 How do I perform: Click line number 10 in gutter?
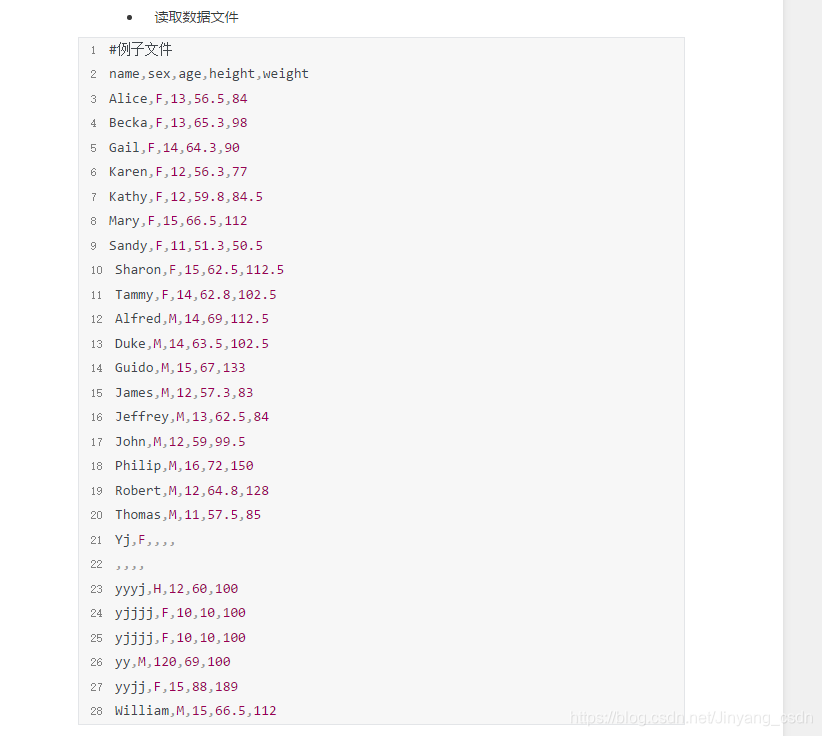coord(96,270)
